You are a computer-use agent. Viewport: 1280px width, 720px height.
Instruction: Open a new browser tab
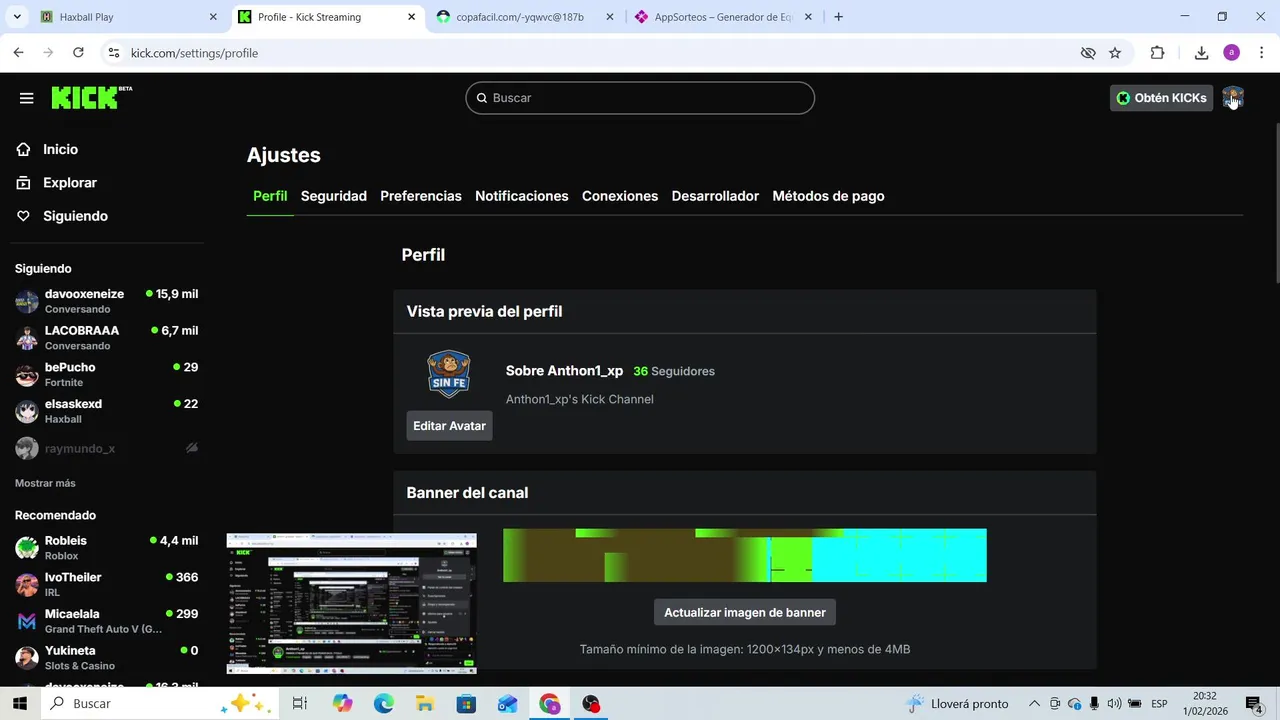[x=838, y=17]
